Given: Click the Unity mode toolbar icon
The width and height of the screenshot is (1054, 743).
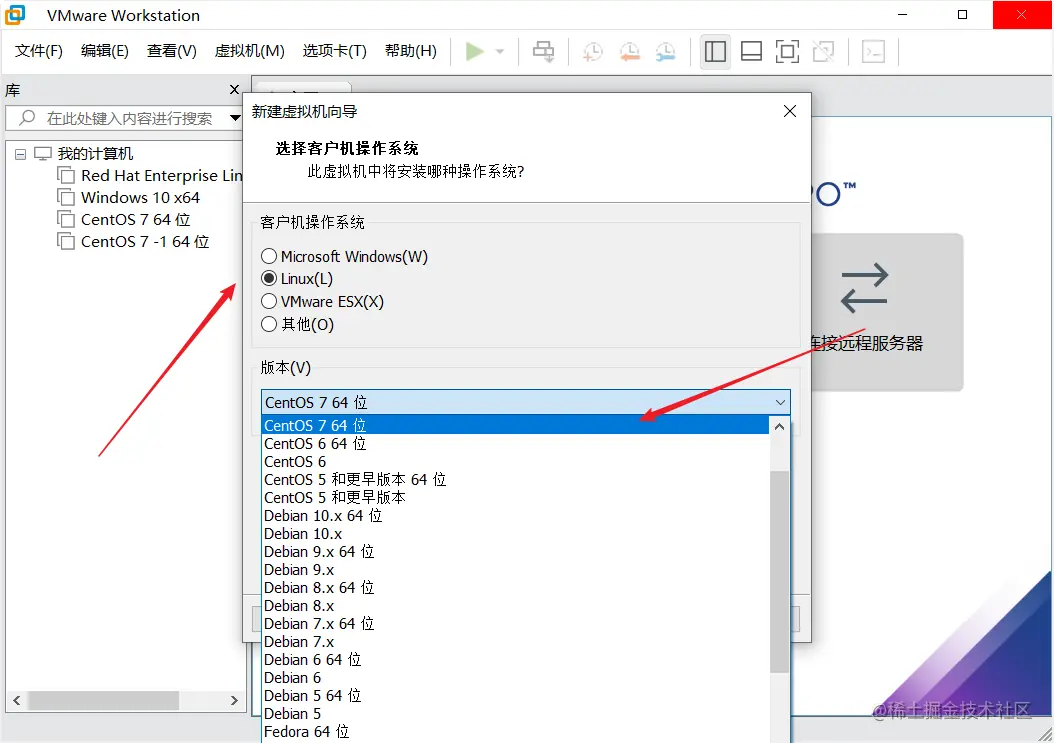Looking at the screenshot, I should click(823, 52).
